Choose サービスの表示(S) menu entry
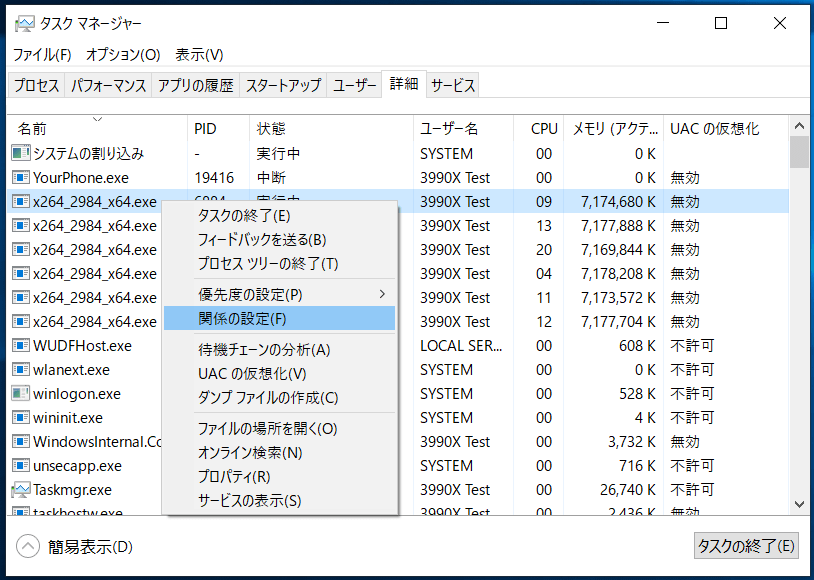This screenshot has width=814, height=580. click(x=279, y=501)
